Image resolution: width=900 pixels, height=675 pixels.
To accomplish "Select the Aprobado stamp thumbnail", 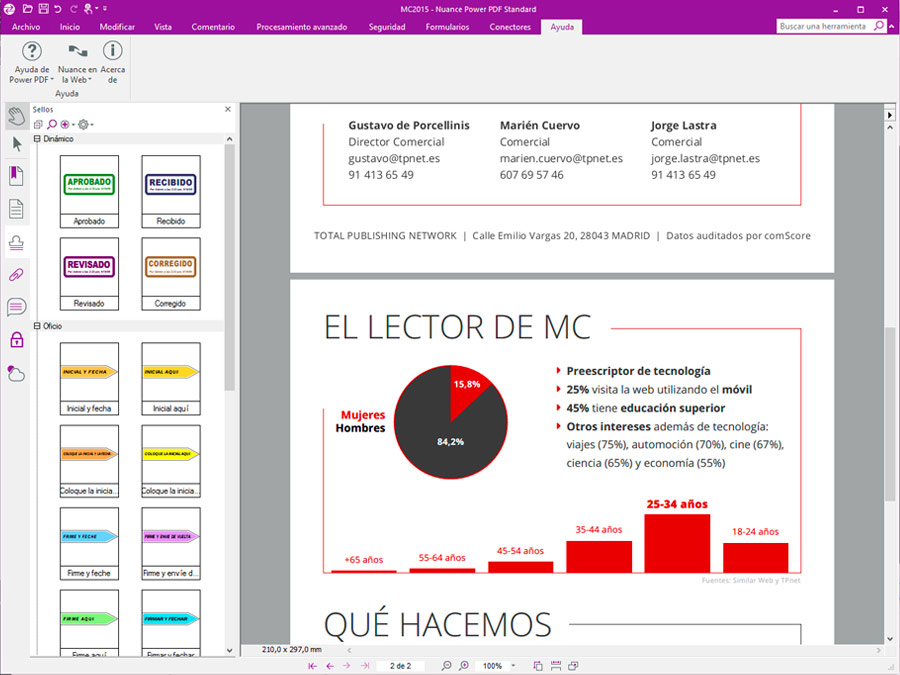I will pos(89,191).
